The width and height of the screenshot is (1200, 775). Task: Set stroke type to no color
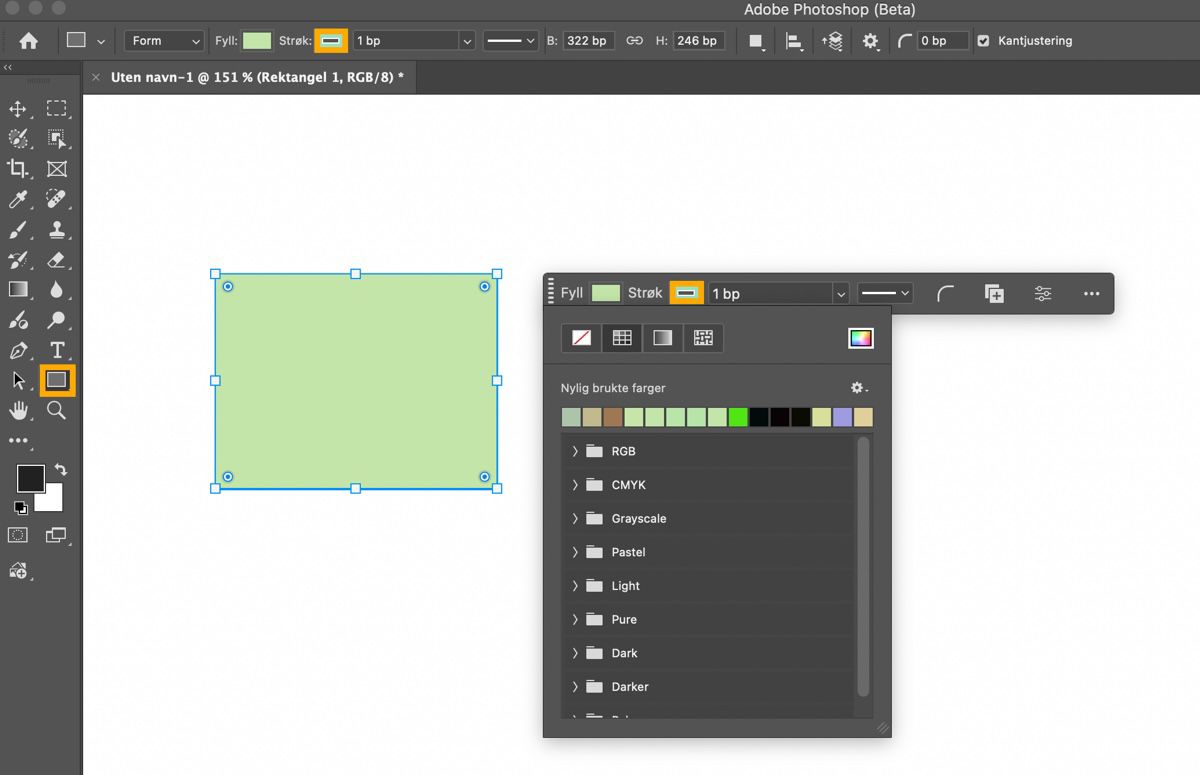[581, 338]
